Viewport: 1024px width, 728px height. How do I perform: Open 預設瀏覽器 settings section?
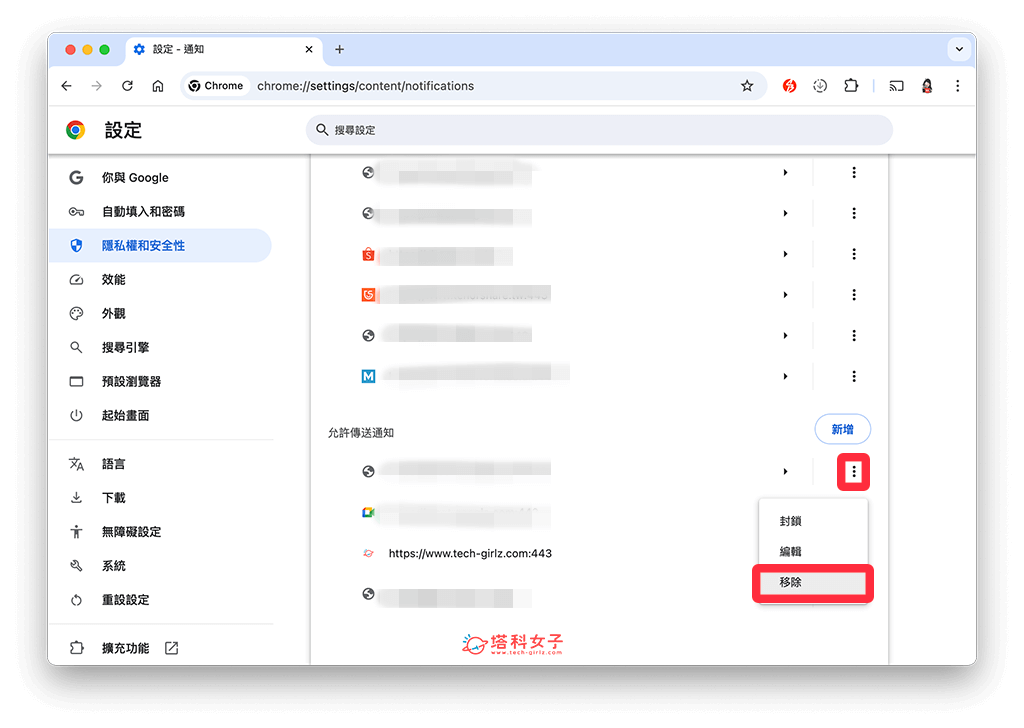tap(161, 381)
